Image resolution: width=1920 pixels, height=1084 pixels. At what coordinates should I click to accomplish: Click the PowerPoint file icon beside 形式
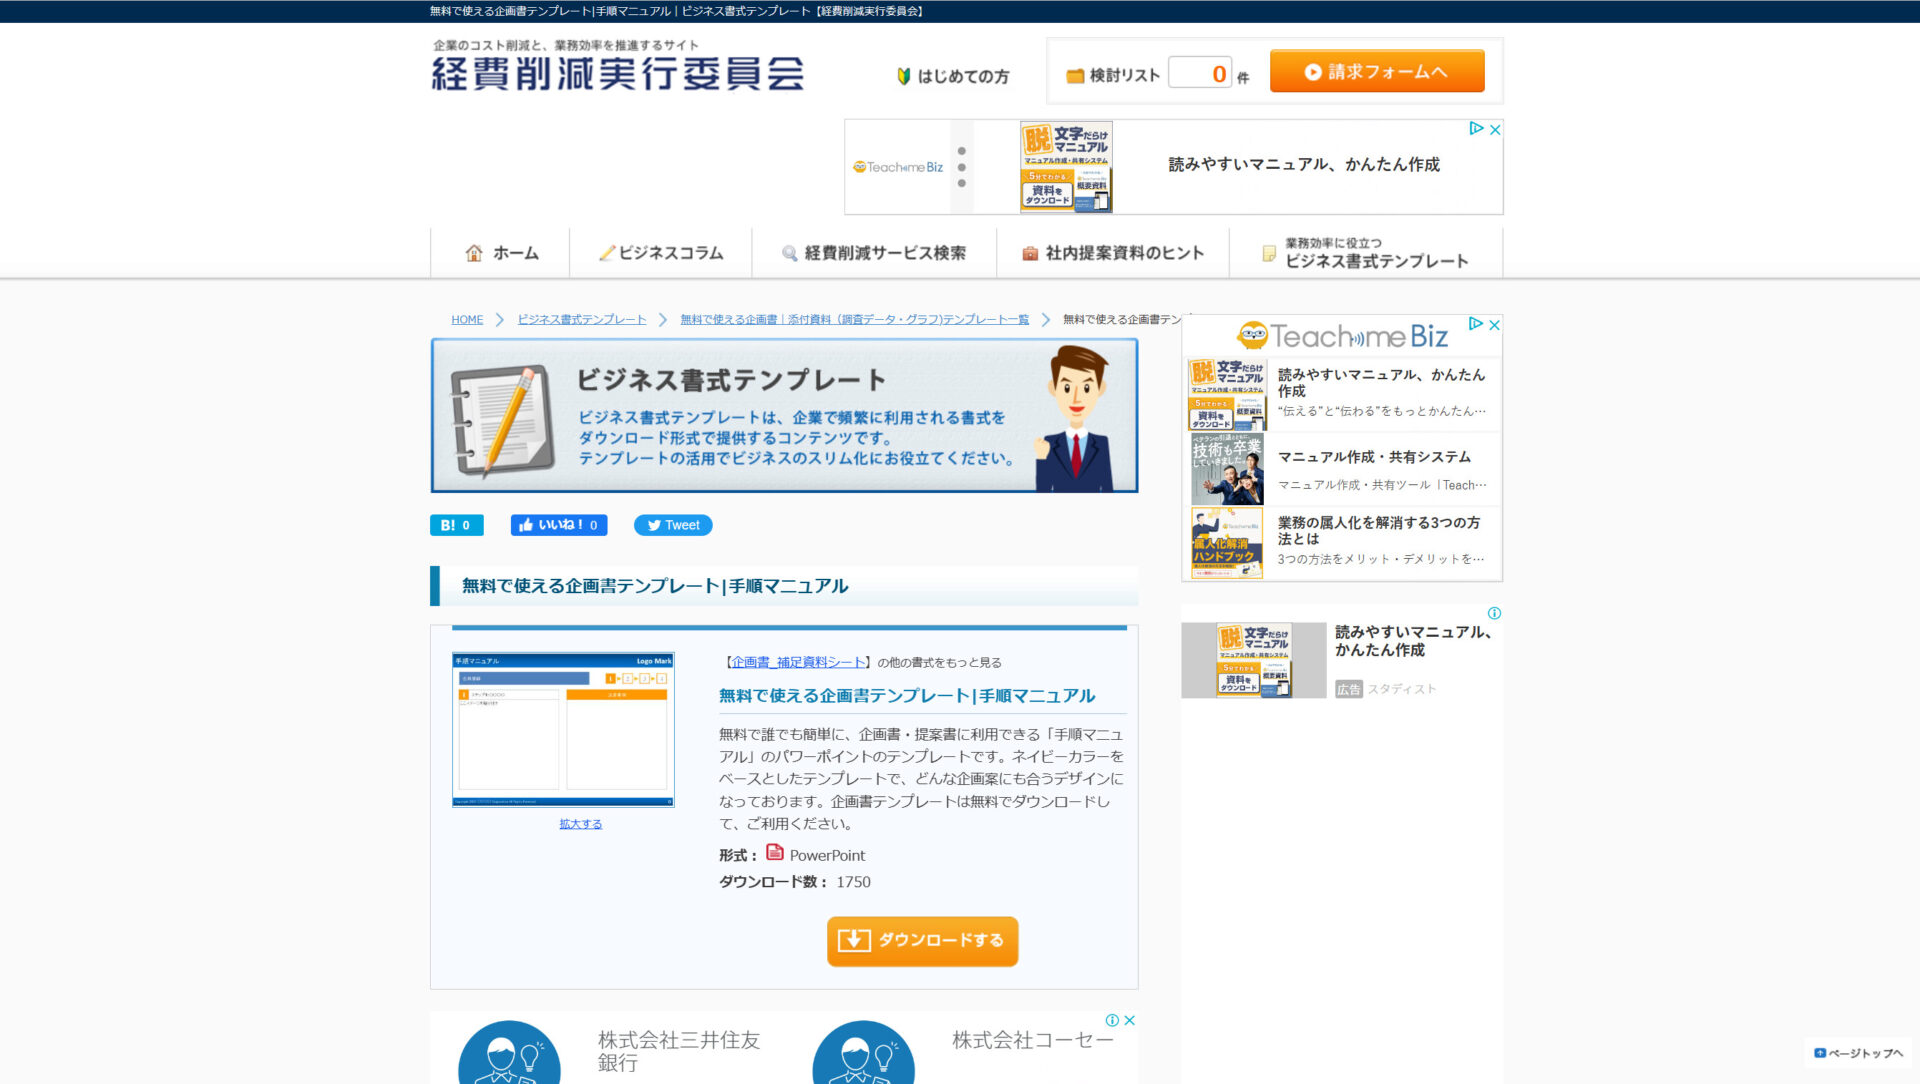pyautogui.click(x=774, y=854)
